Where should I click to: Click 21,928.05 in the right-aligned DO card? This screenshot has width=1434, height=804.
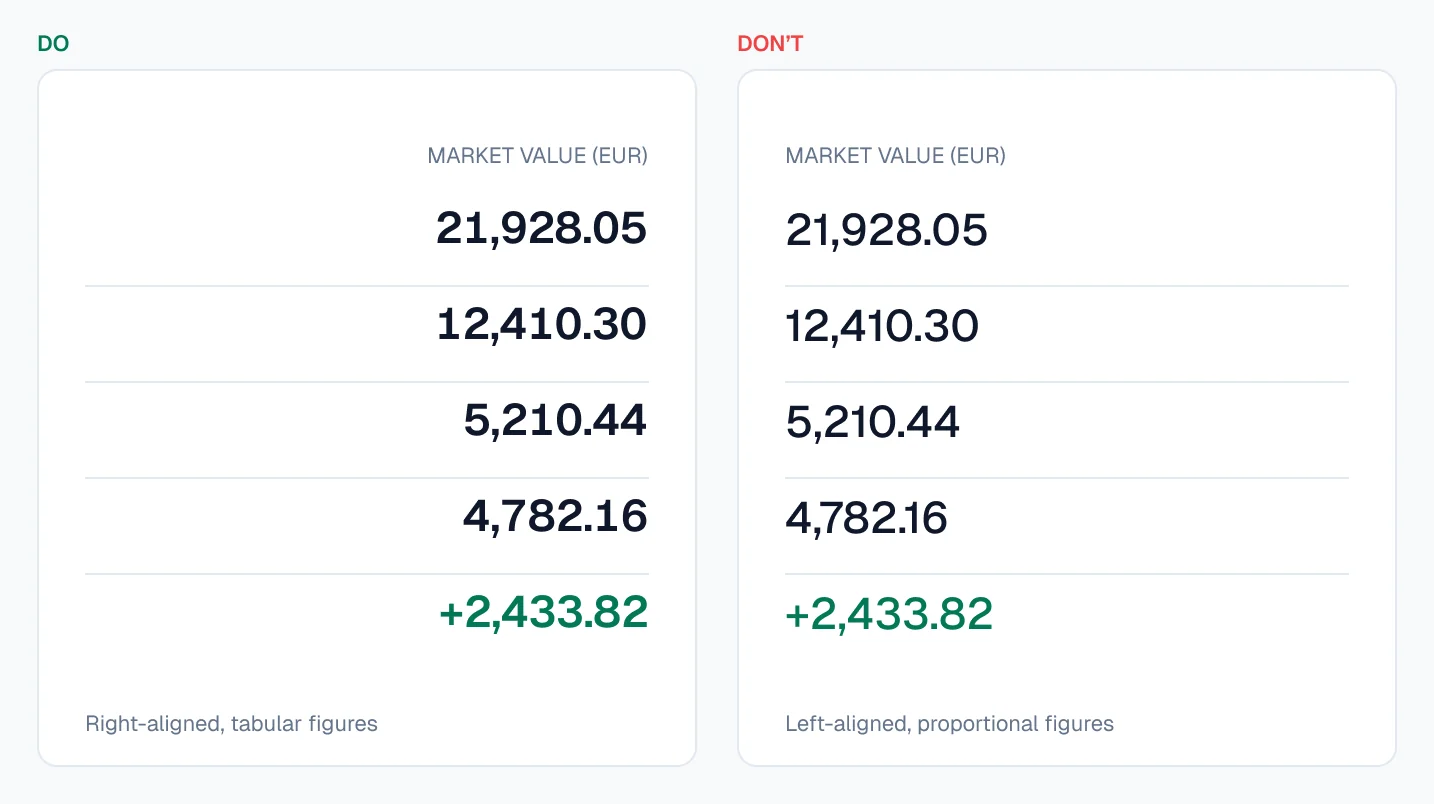pos(542,229)
